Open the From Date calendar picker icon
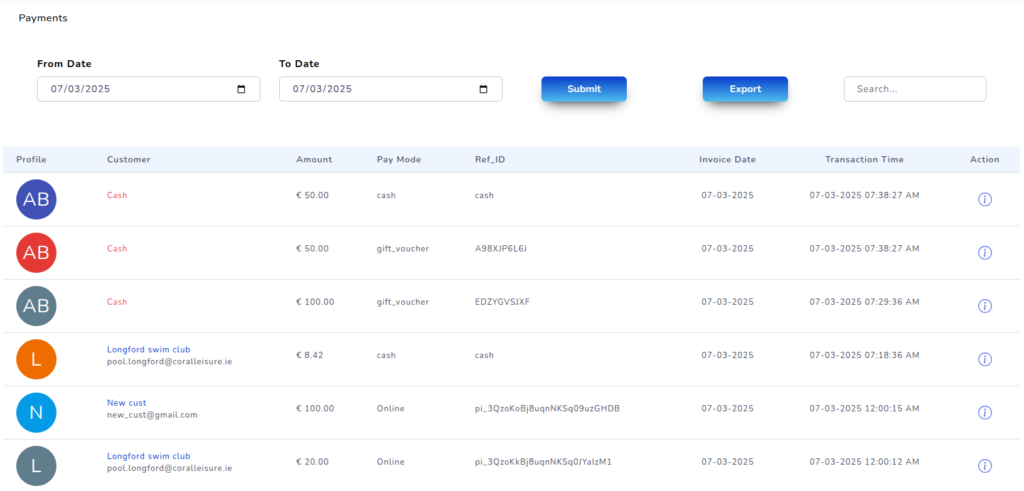The width and height of the screenshot is (1024, 491). (241, 89)
